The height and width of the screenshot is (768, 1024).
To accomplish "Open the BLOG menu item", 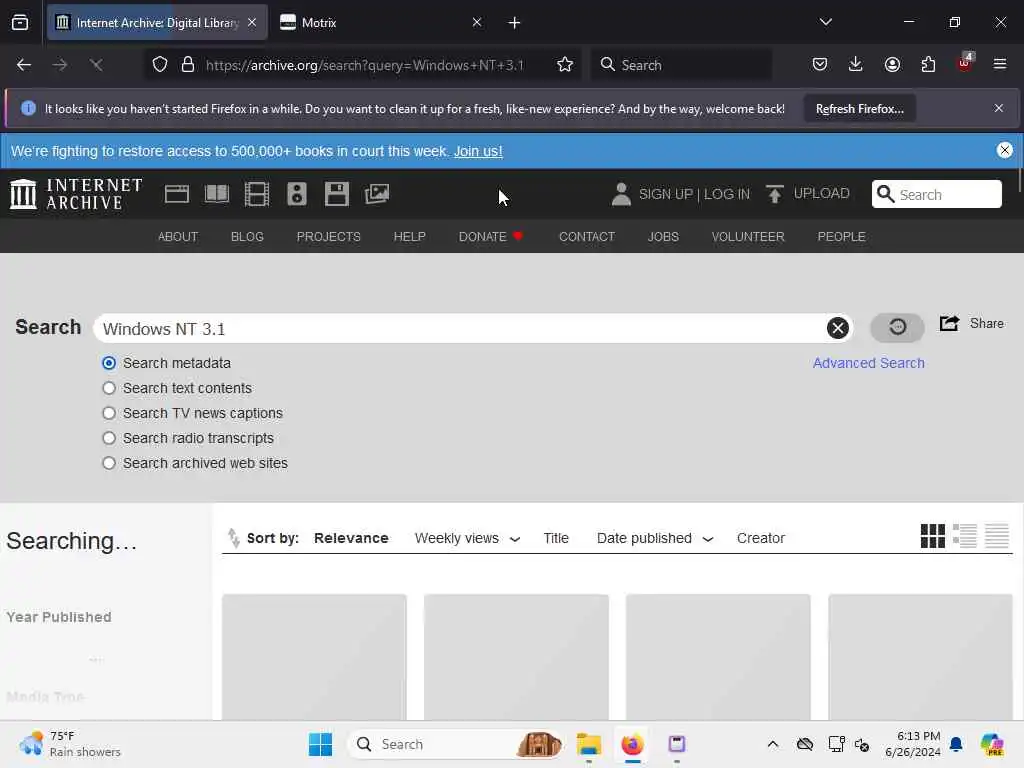I will tap(247, 236).
